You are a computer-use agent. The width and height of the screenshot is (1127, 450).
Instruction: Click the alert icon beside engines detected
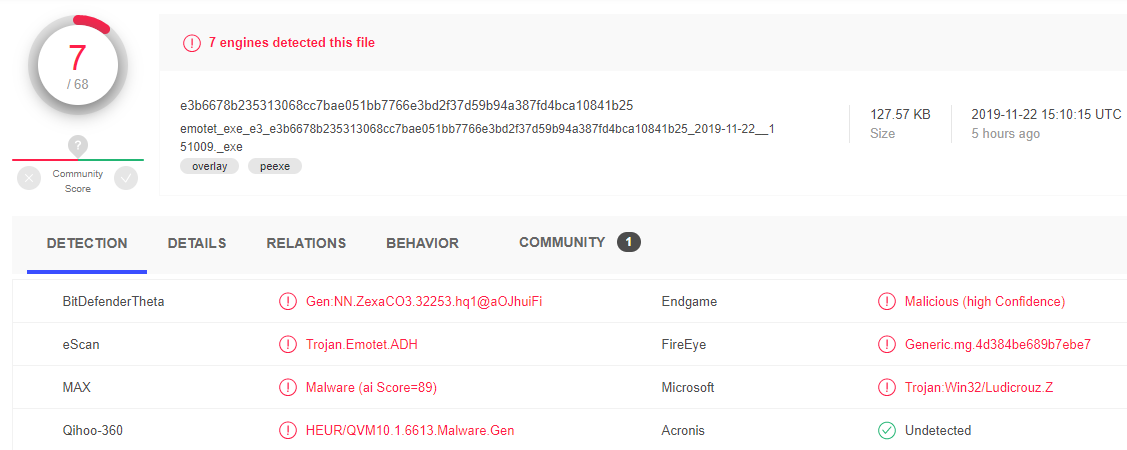point(191,43)
